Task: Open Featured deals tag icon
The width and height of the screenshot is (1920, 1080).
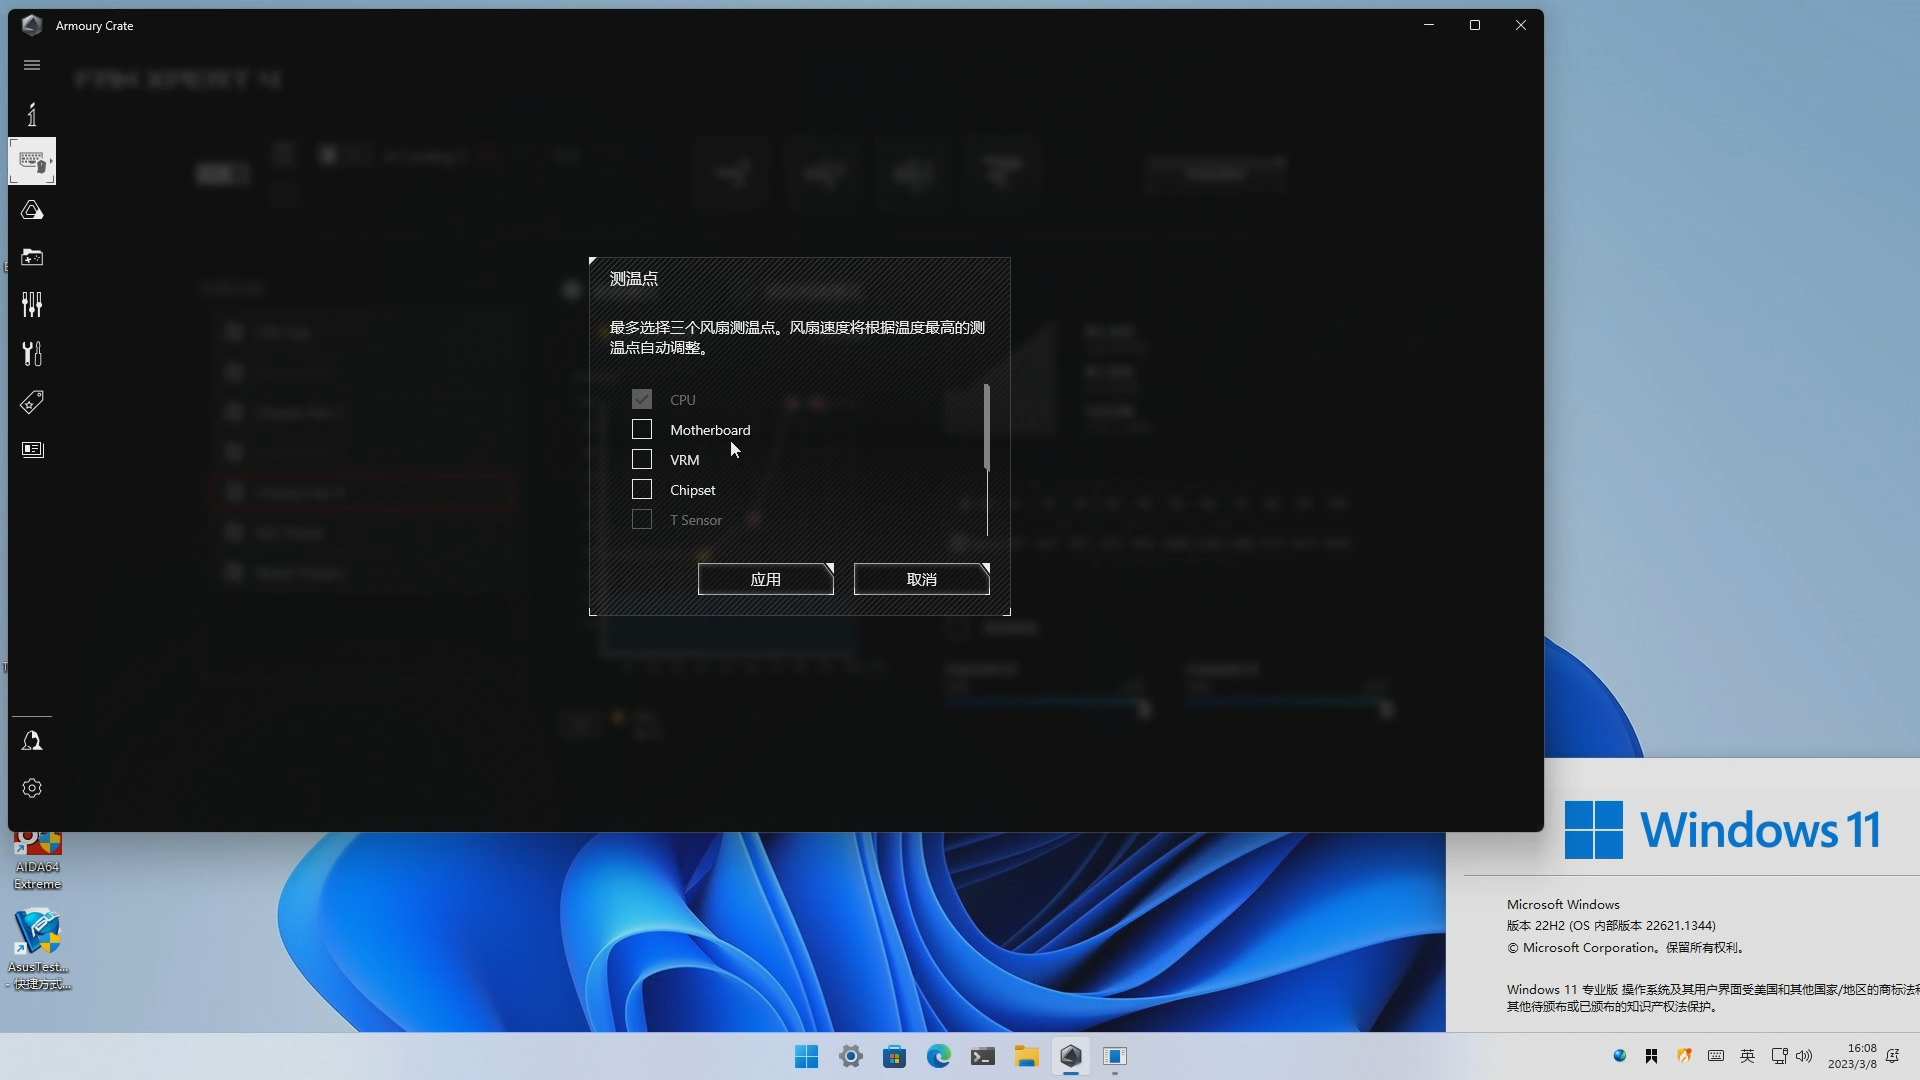Action: tap(32, 402)
